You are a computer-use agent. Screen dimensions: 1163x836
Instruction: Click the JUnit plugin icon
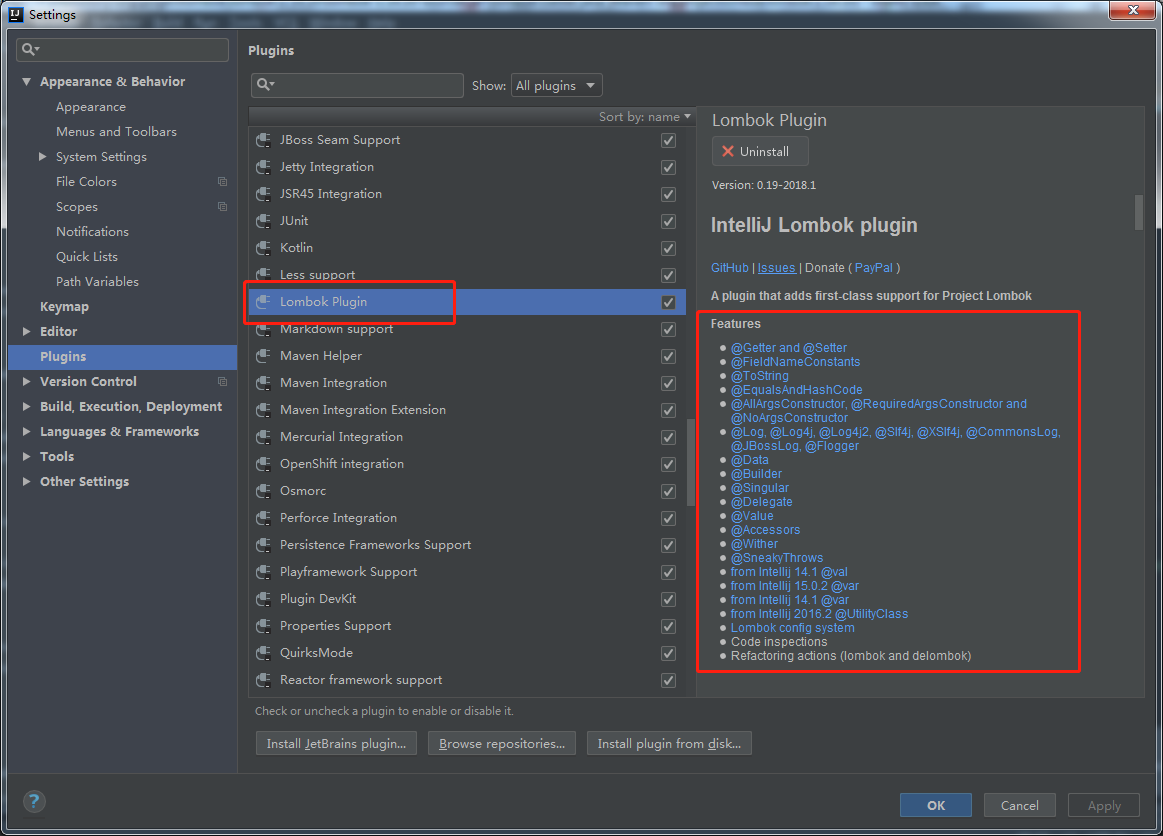coord(263,221)
